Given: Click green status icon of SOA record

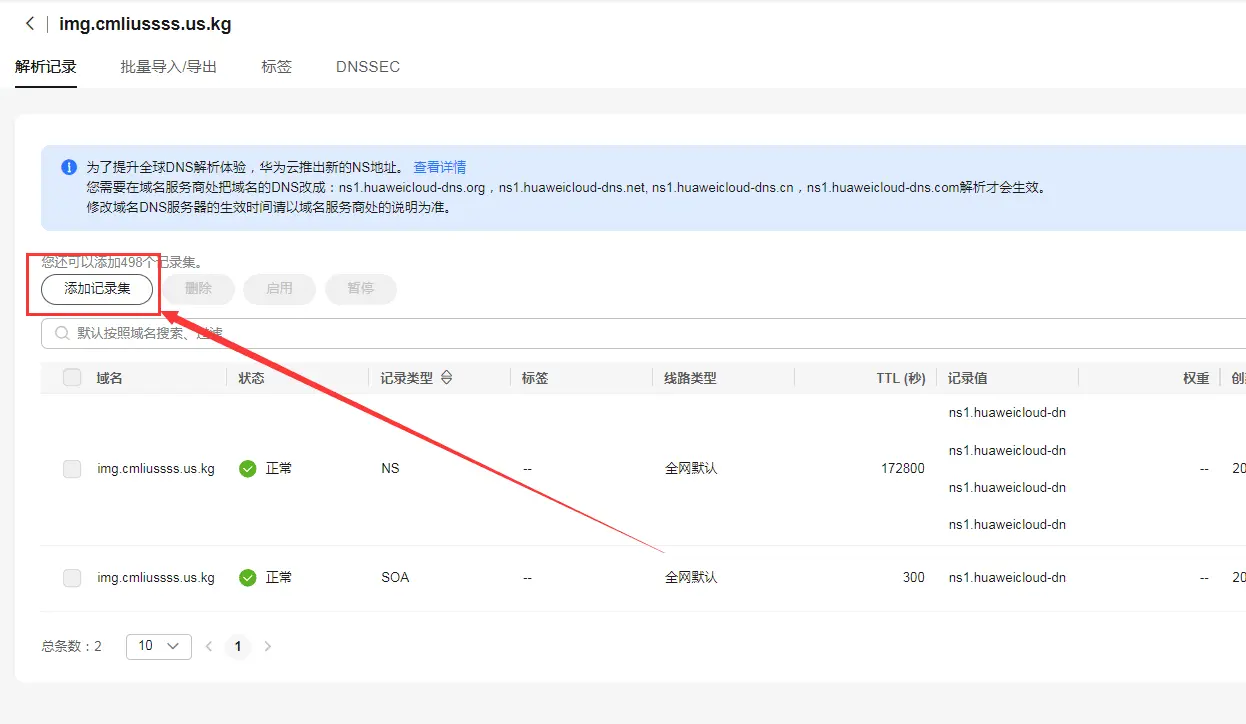Looking at the screenshot, I should tap(248, 577).
